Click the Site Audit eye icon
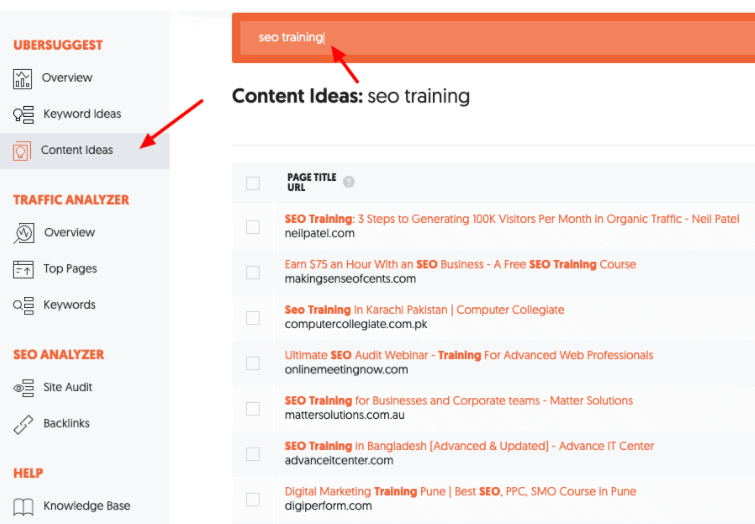Screen dimensions: 755x524 tap(23, 388)
